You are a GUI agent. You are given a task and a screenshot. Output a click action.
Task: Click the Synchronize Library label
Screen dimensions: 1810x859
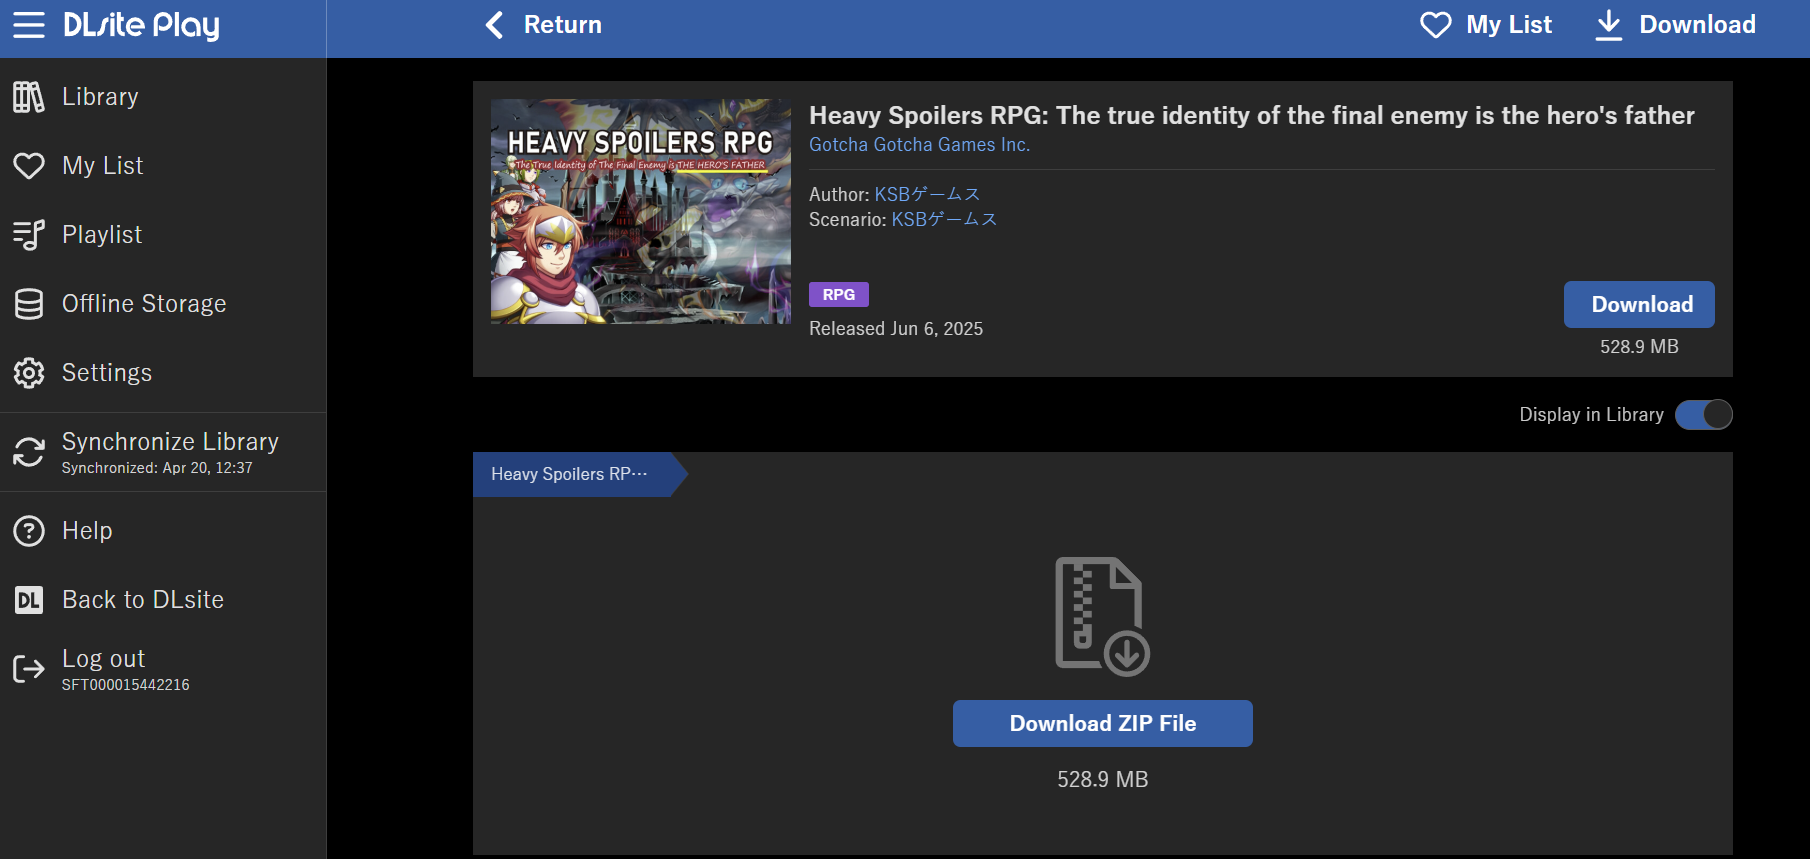[170, 442]
